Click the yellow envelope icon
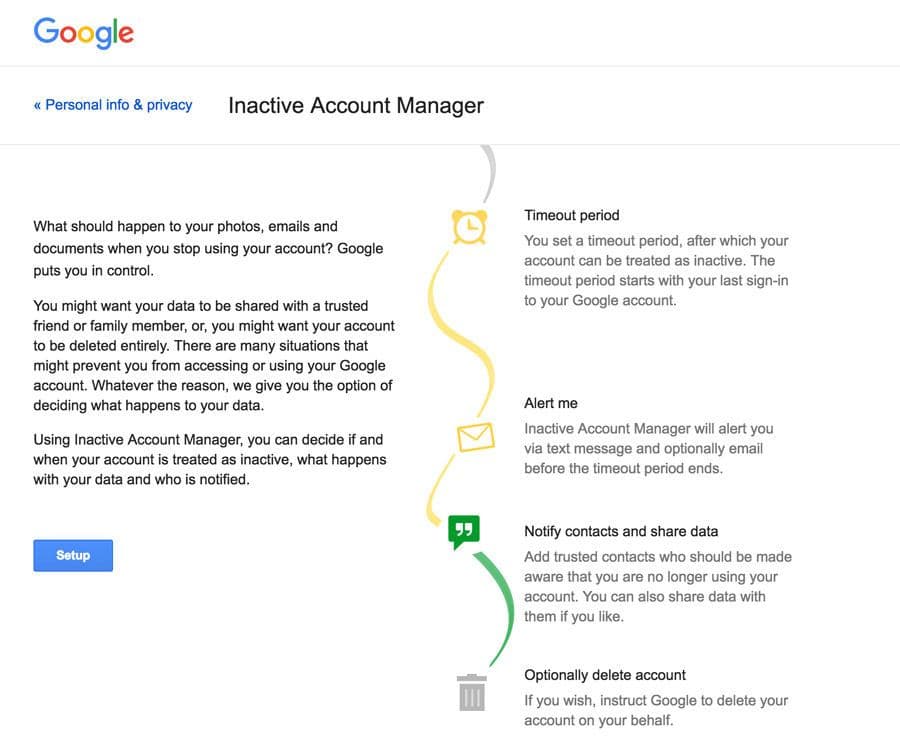Image resolution: width=900 pixels, height=746 pixels. 476,437
